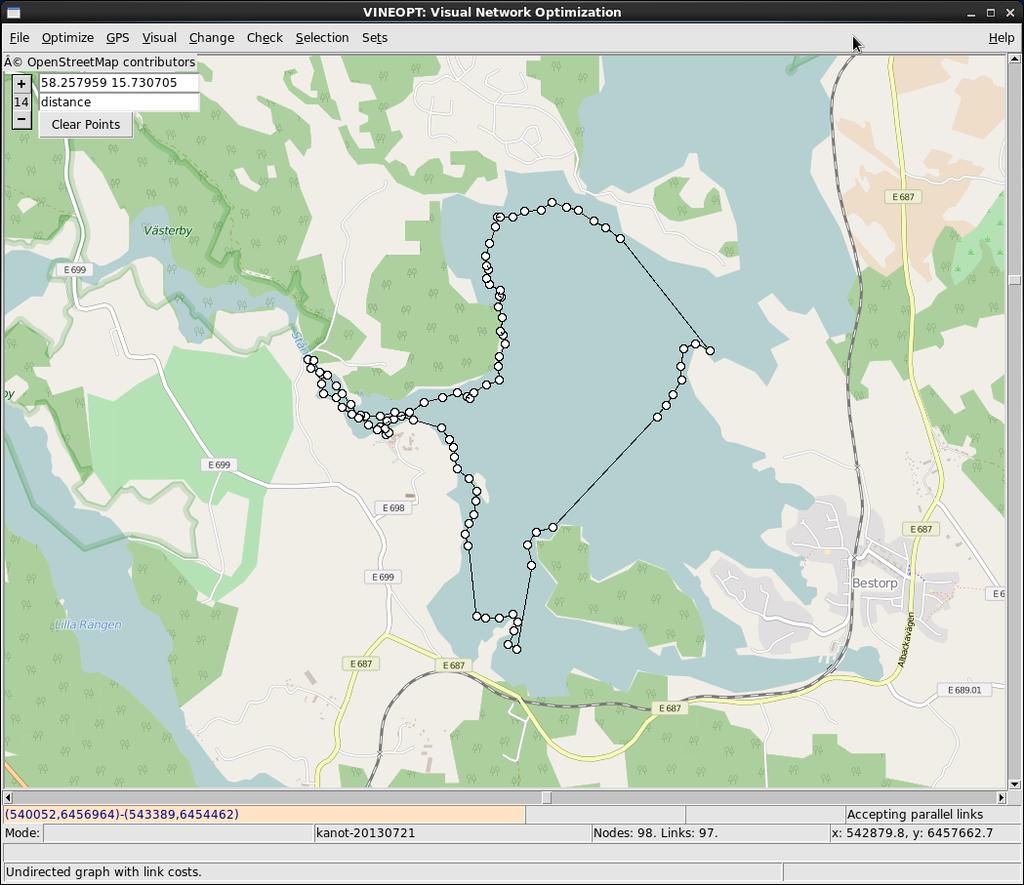Viewport: 1024px width, 885px height.
Task: Click the coordinate range status field
Action: click(264, 814)
